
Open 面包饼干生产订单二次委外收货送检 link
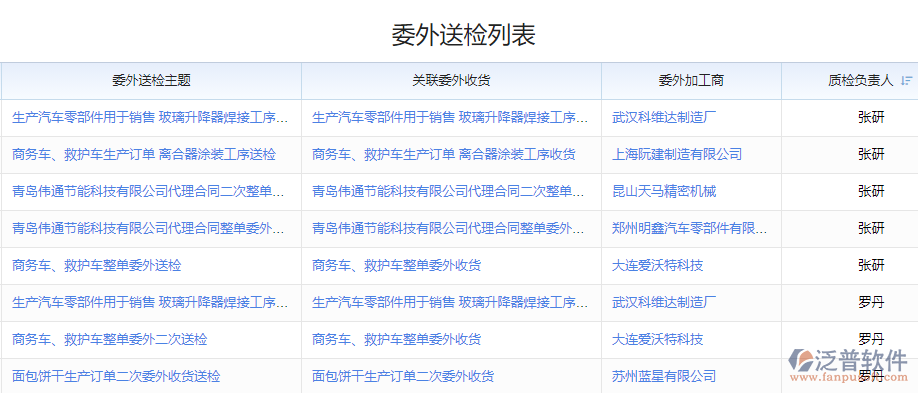tap(116, 376)
